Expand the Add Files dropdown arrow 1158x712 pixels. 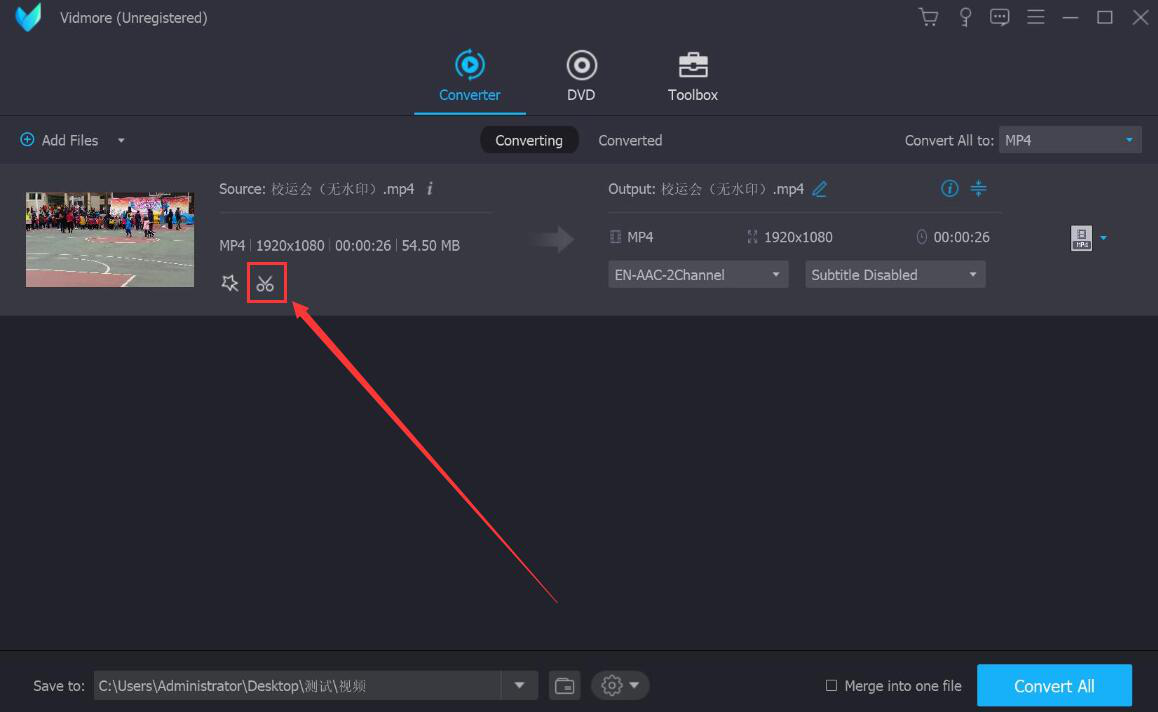tap(121, 140)
